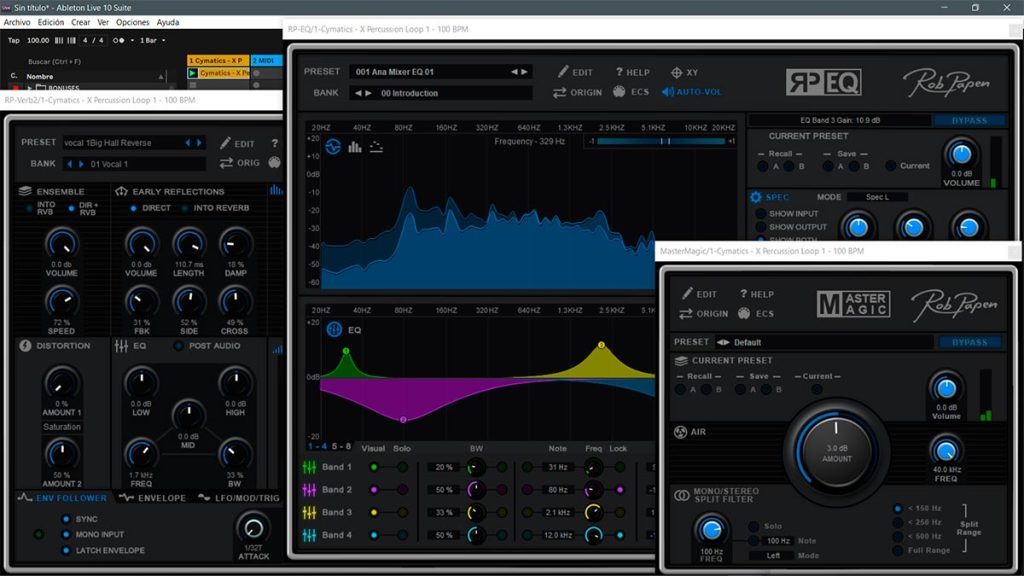
Task: Click the BYPASS button in MasterMagic
Action: coord(970,342)
